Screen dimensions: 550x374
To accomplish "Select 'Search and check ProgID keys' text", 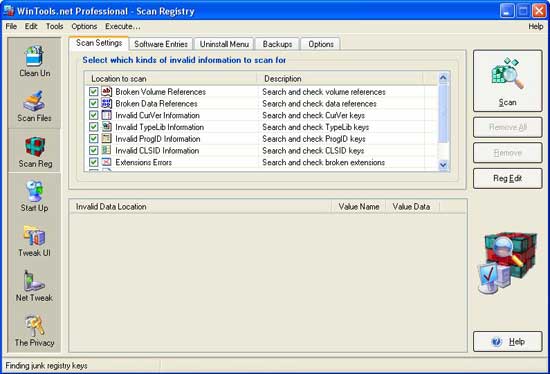I will point(314,139).
